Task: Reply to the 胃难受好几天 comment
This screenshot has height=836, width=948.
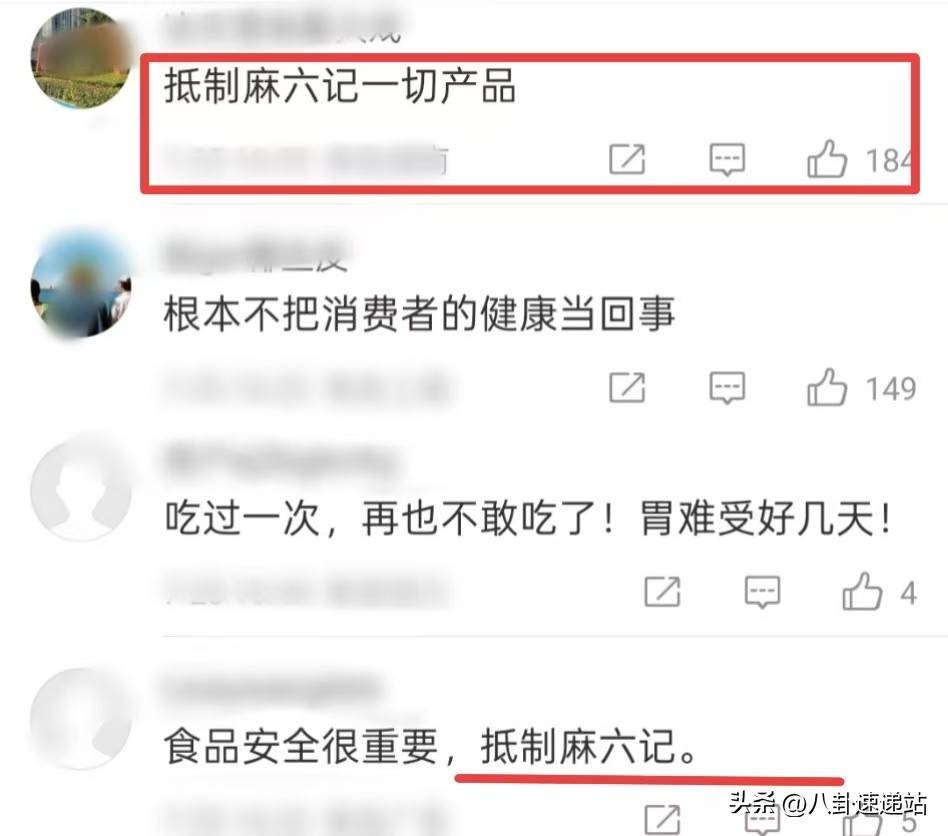Action: pos(762,592)
